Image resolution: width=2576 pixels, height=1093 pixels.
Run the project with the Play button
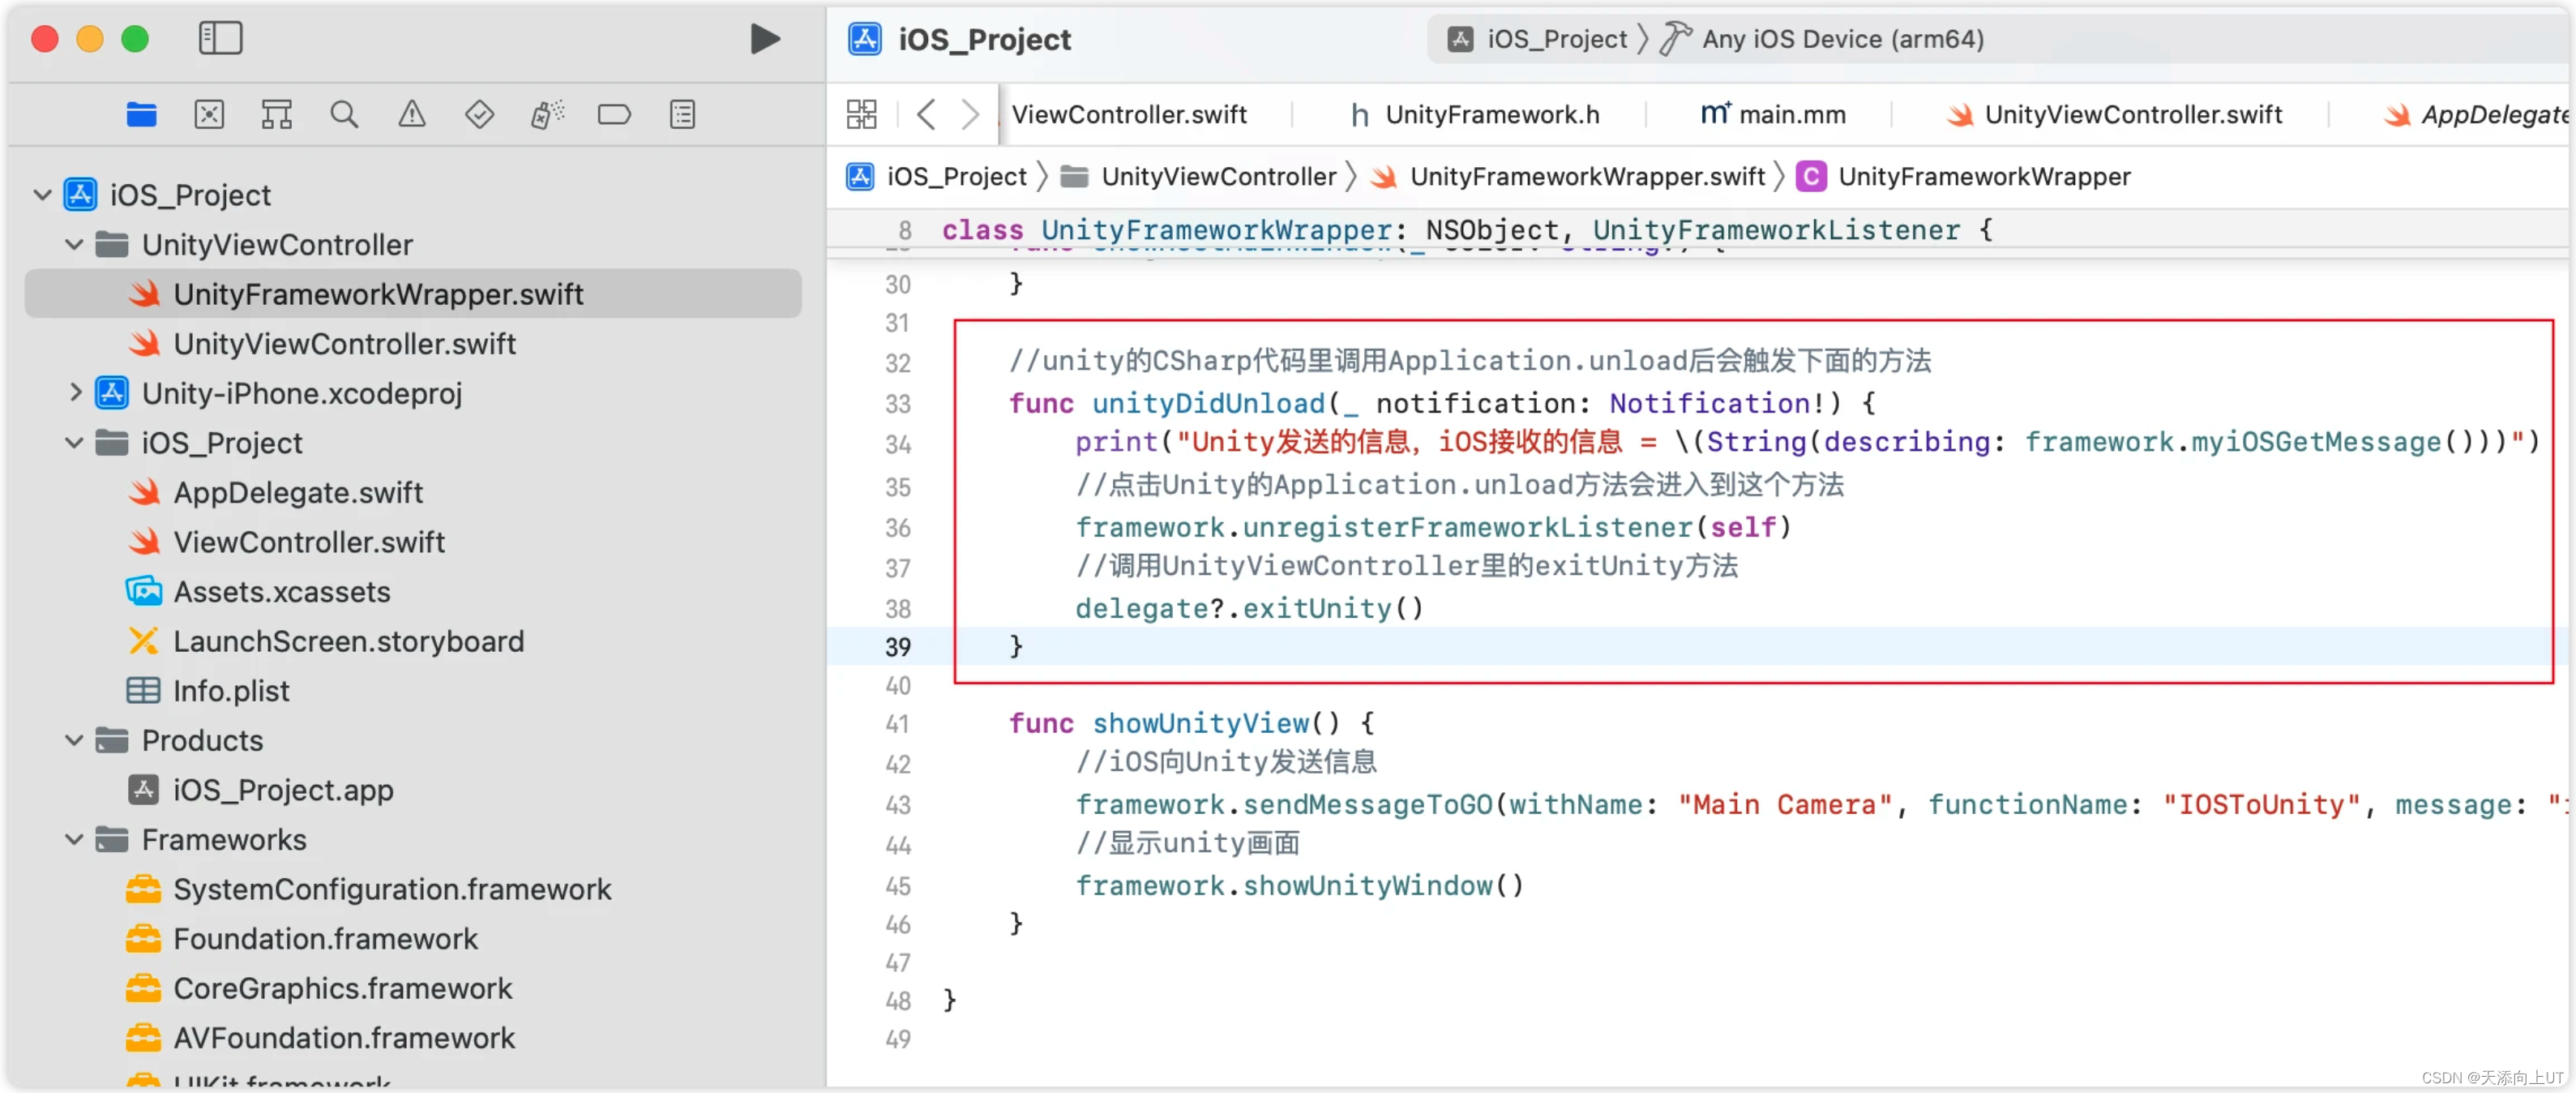(x=764, y=39)
